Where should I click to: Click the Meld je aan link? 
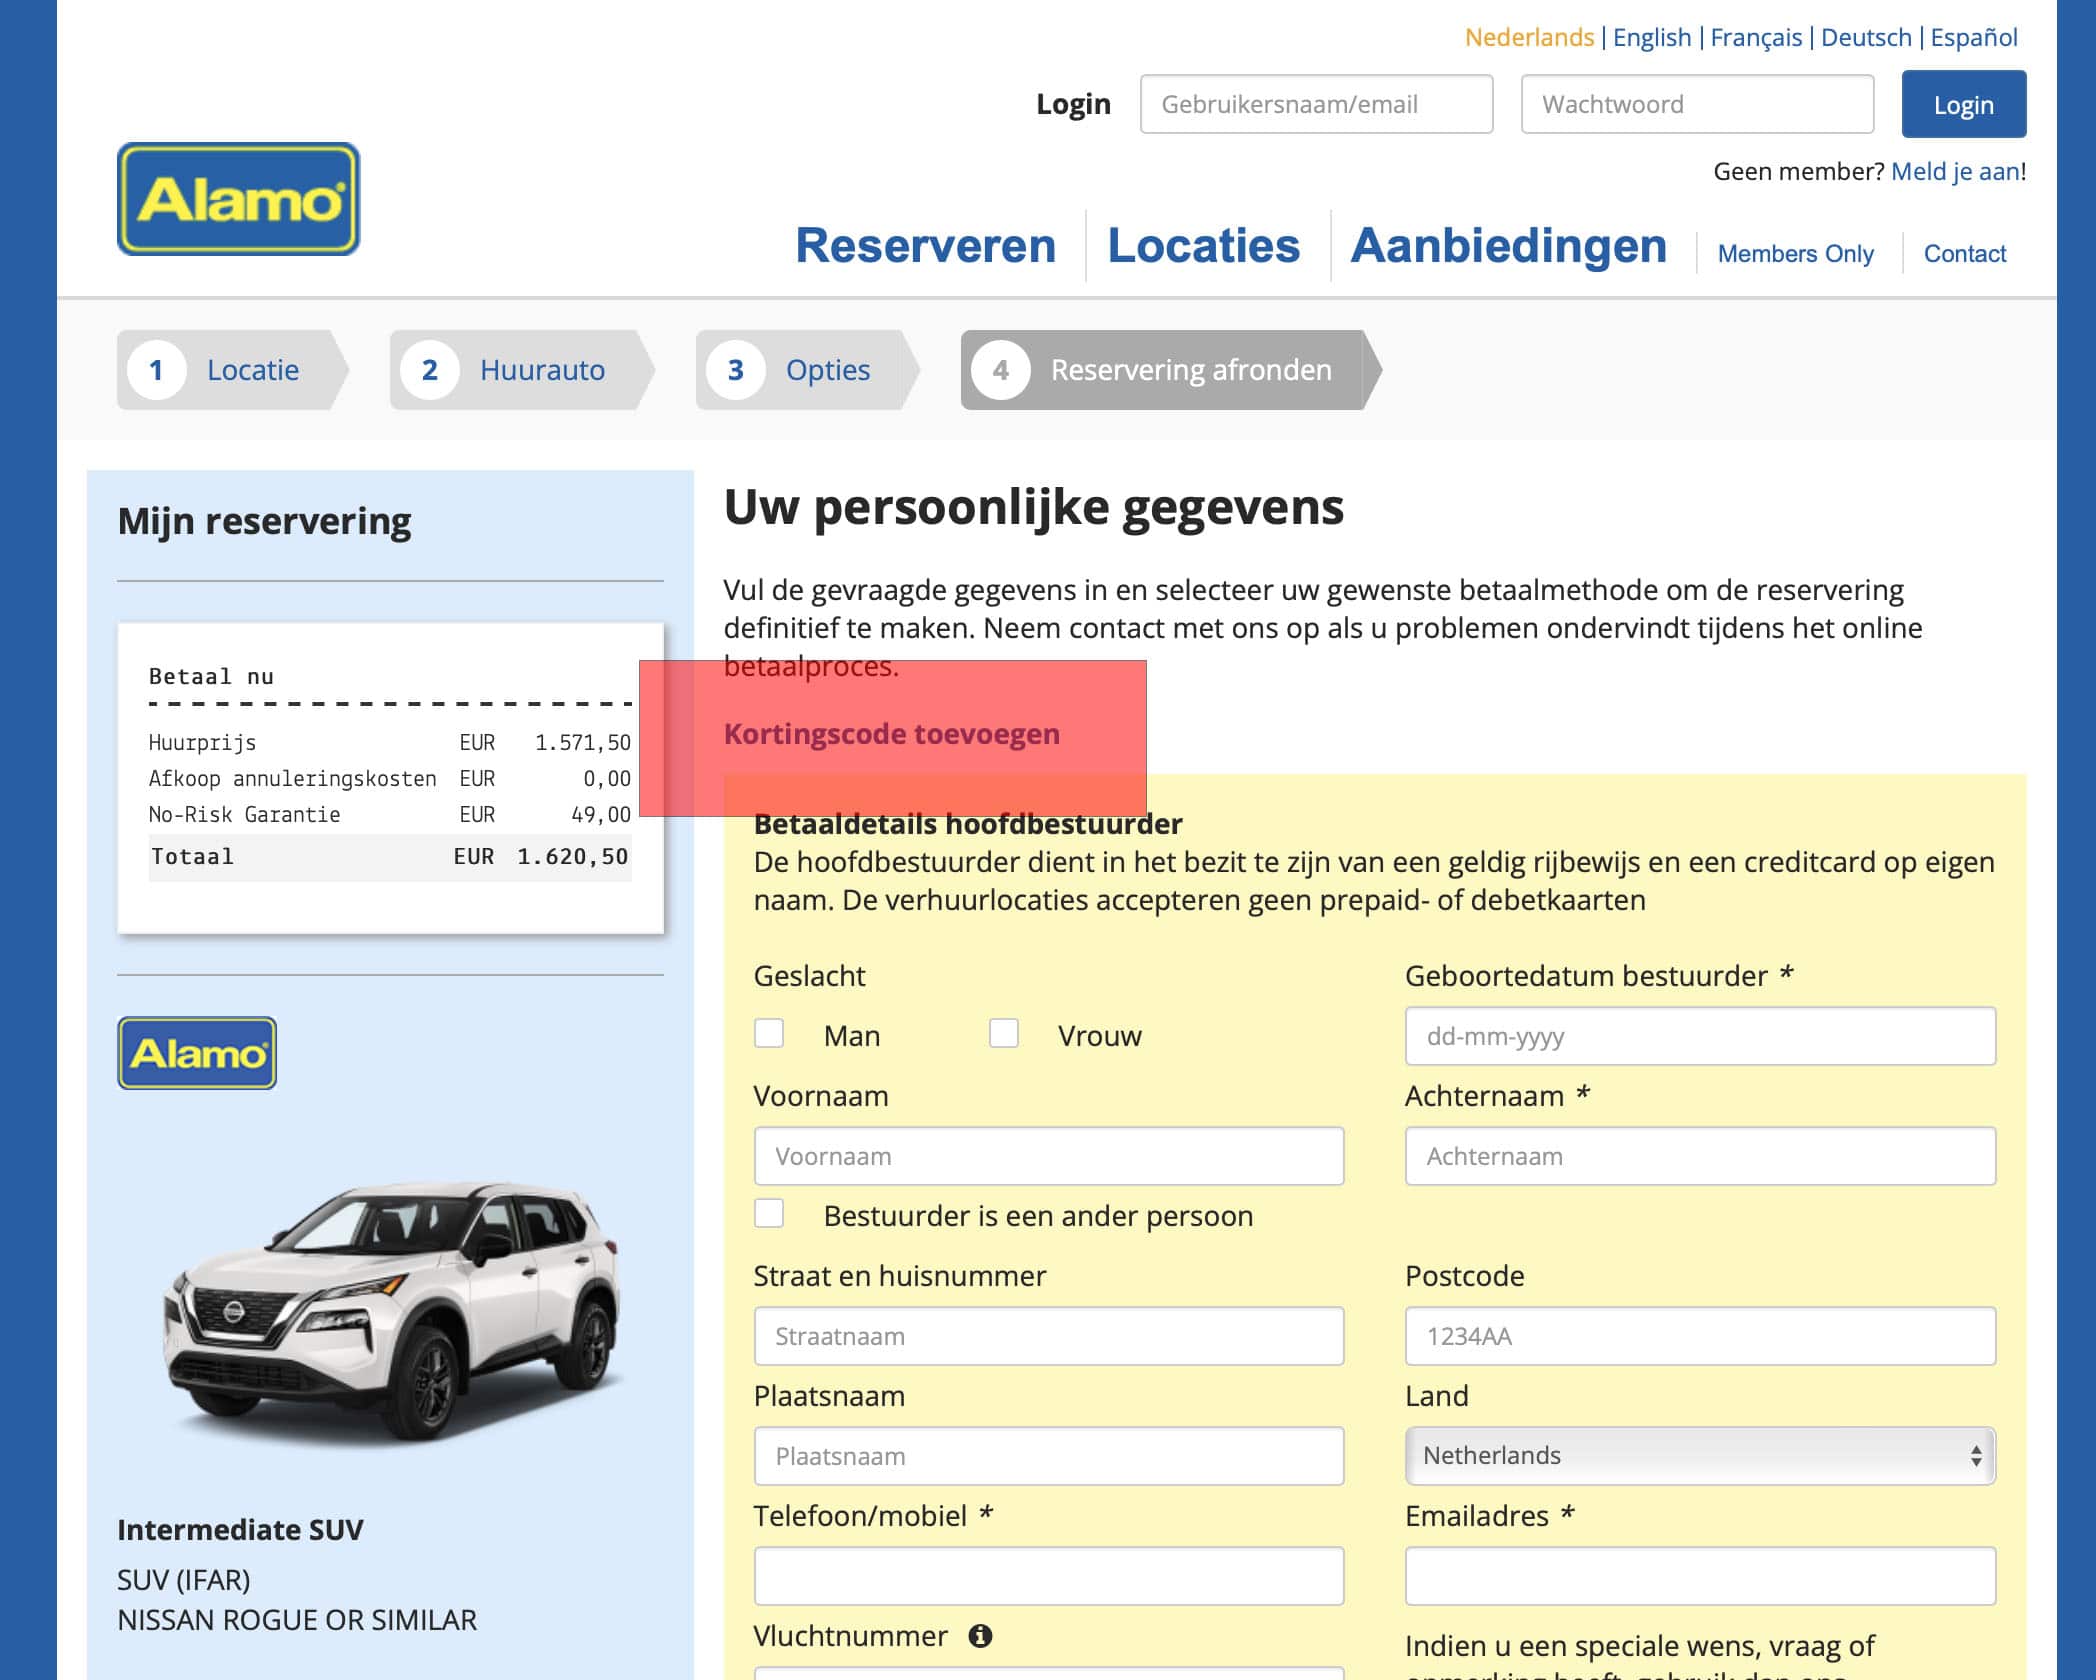(1955, 171)
